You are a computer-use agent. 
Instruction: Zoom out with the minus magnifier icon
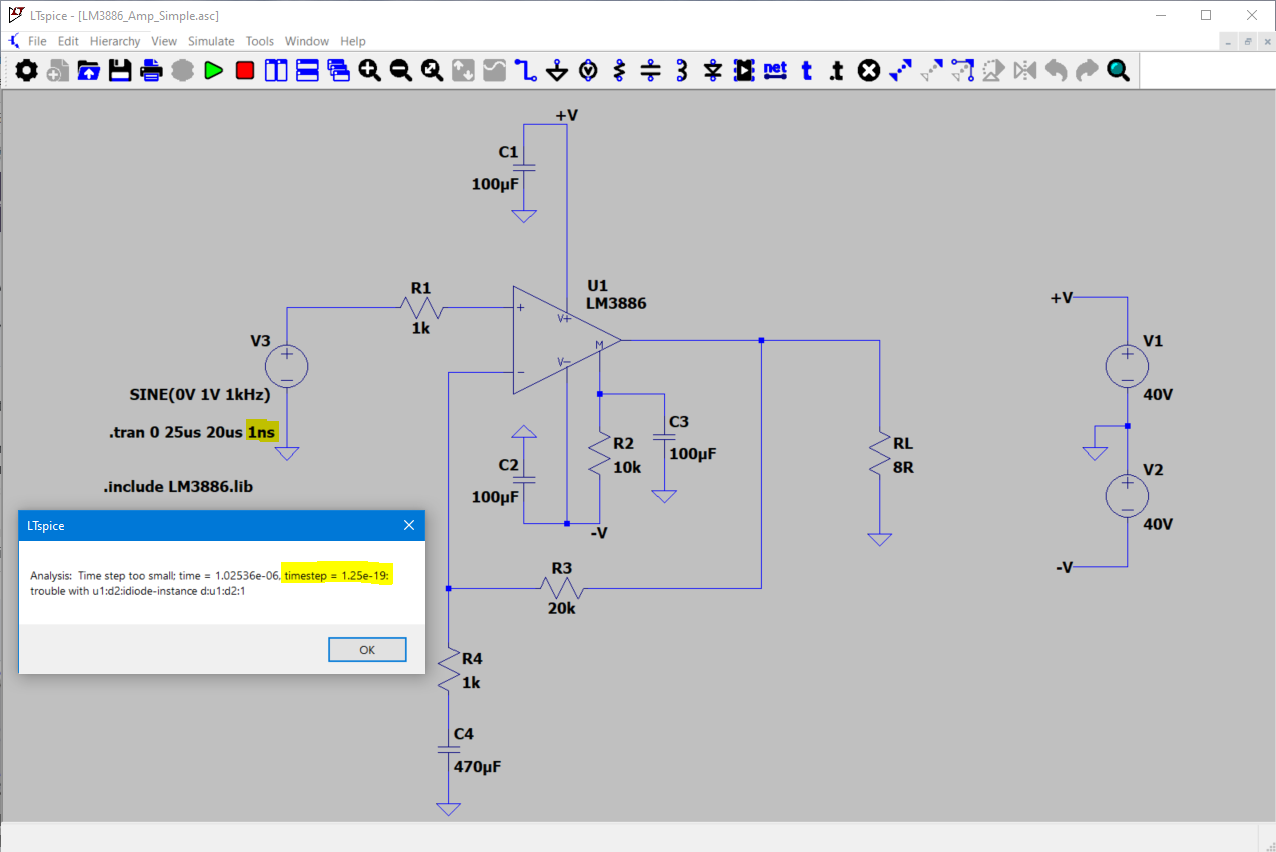click(x=400, y=70)
